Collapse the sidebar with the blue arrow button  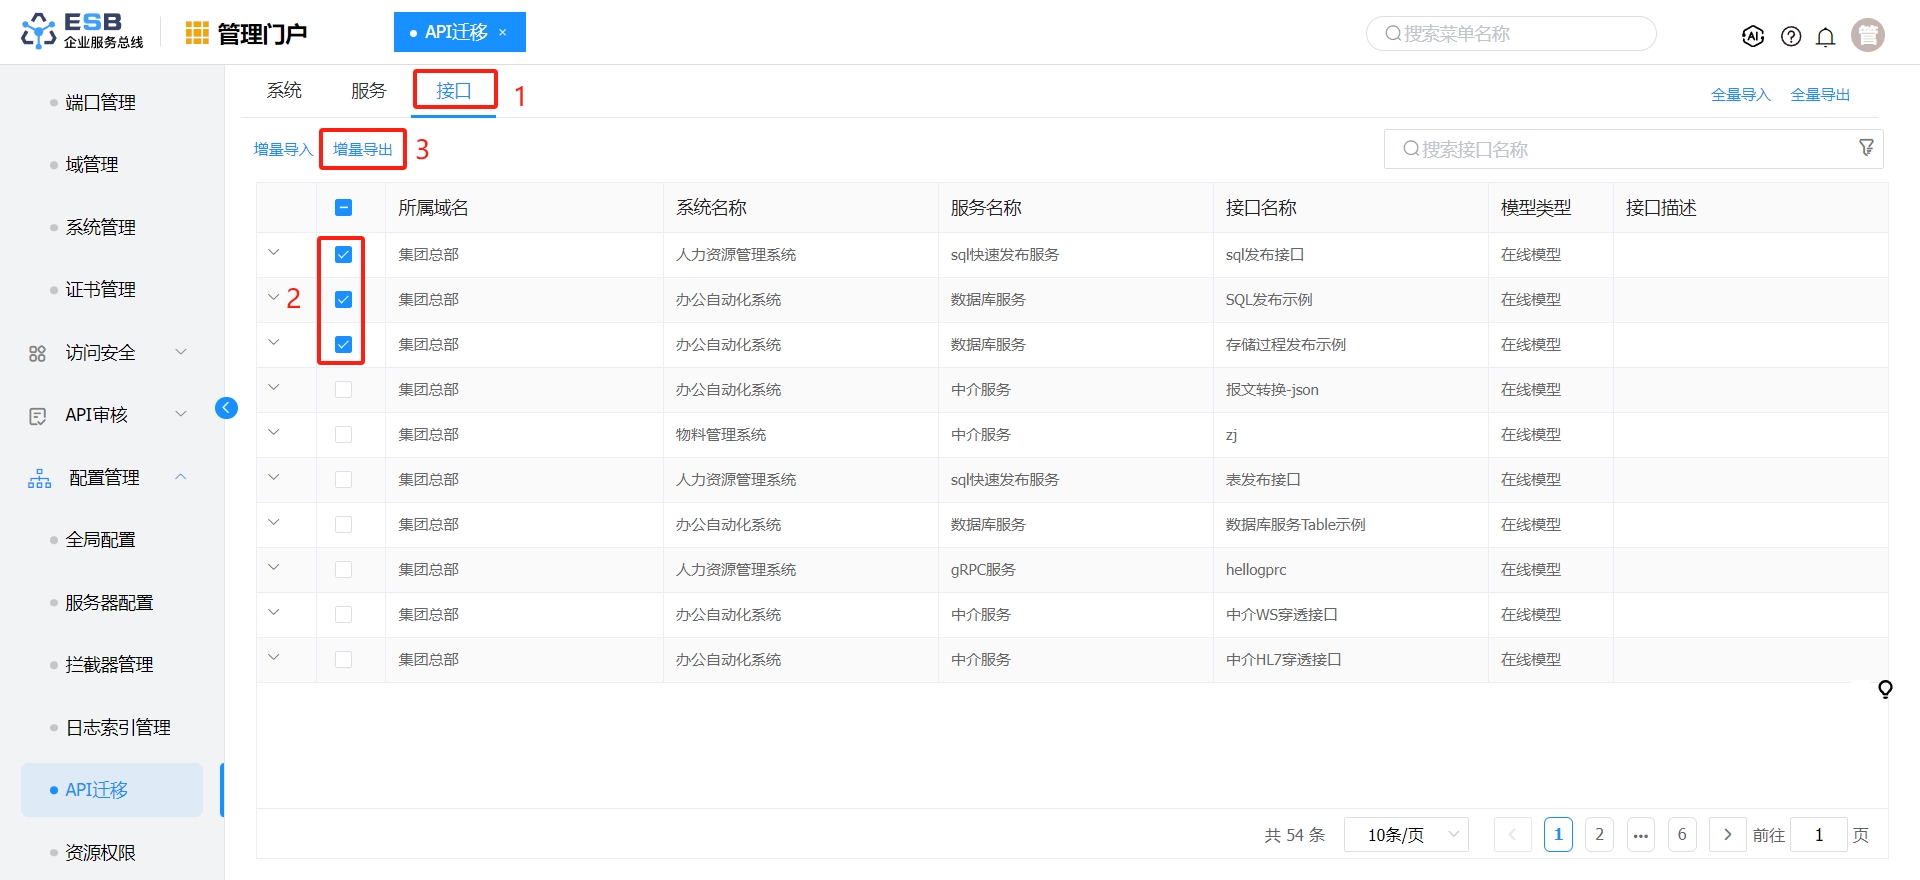(x=226, y=407)
